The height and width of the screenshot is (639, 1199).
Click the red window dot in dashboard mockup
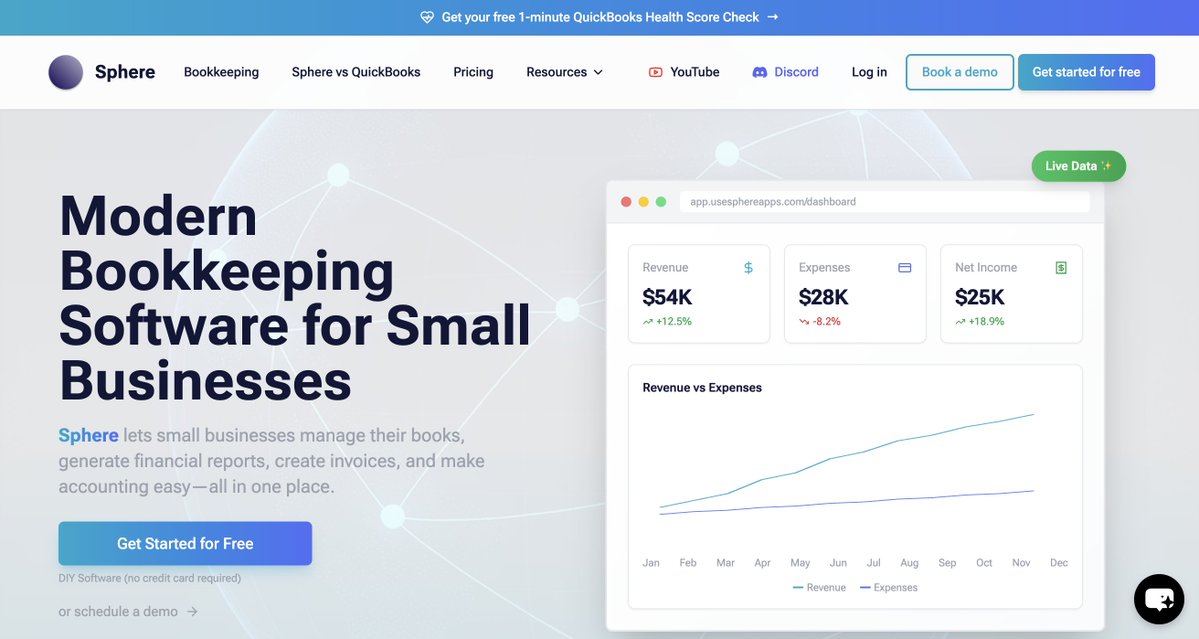tap(625, 202)
